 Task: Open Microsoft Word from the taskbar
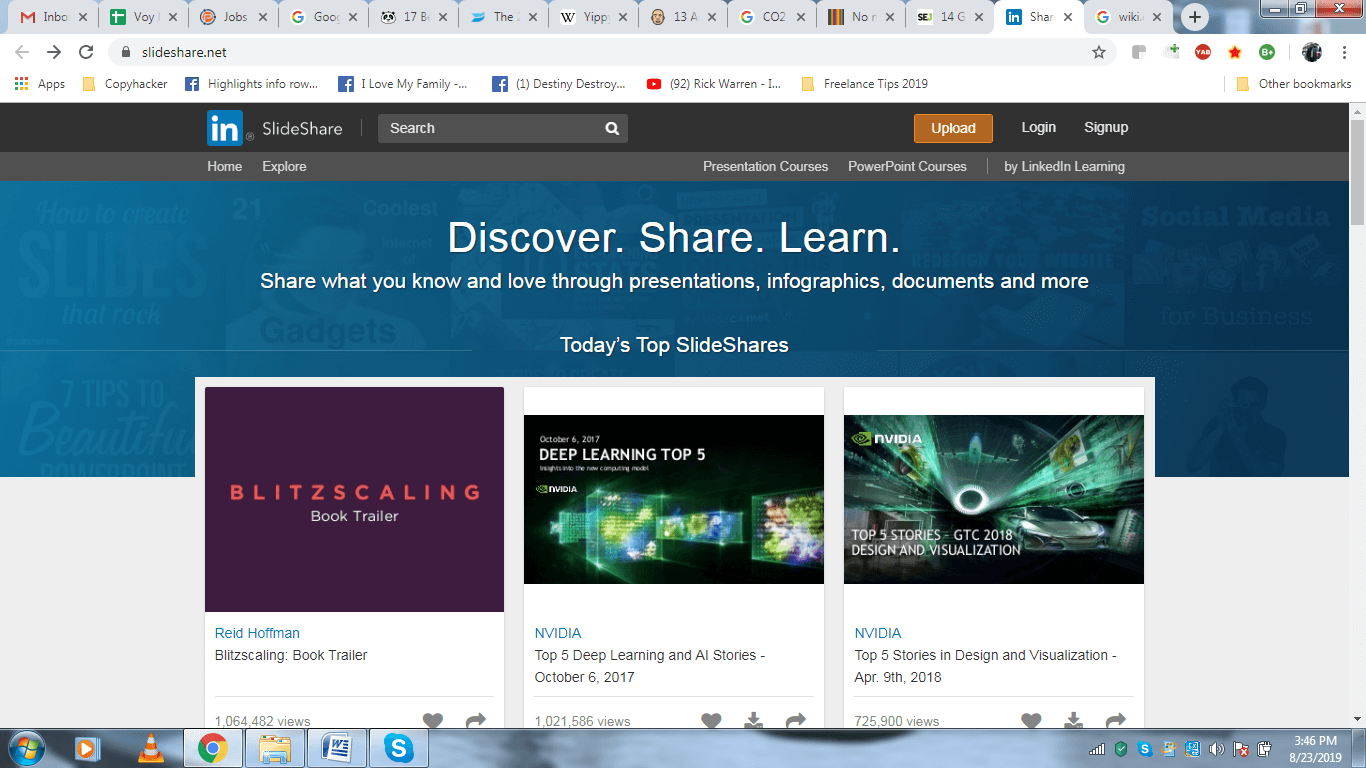click(337, 748)
